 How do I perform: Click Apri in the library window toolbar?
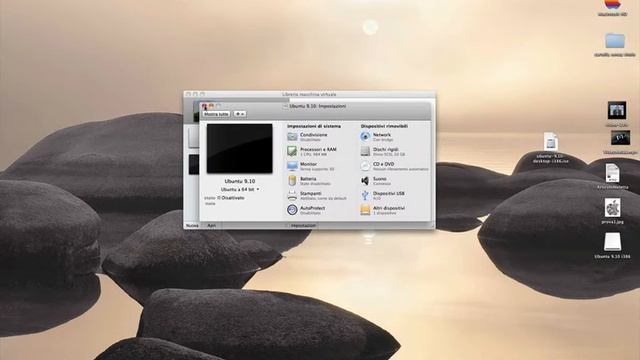[211, 225]
